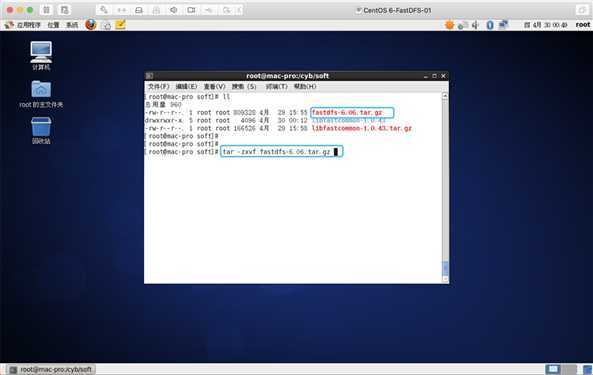Open root 的主文件夹 desktop folder
This screenshot has width=593, height=375.
41,94
